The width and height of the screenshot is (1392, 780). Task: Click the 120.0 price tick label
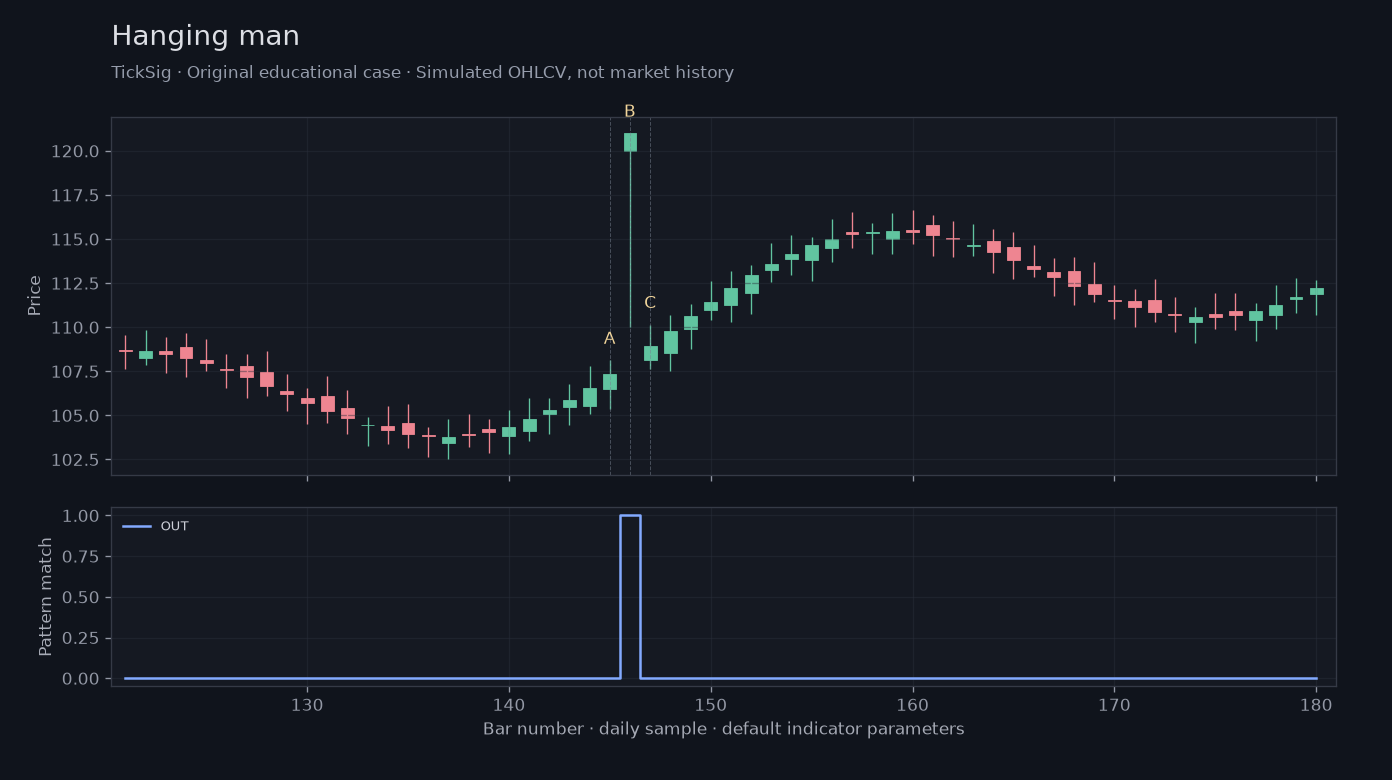(75, 152)
